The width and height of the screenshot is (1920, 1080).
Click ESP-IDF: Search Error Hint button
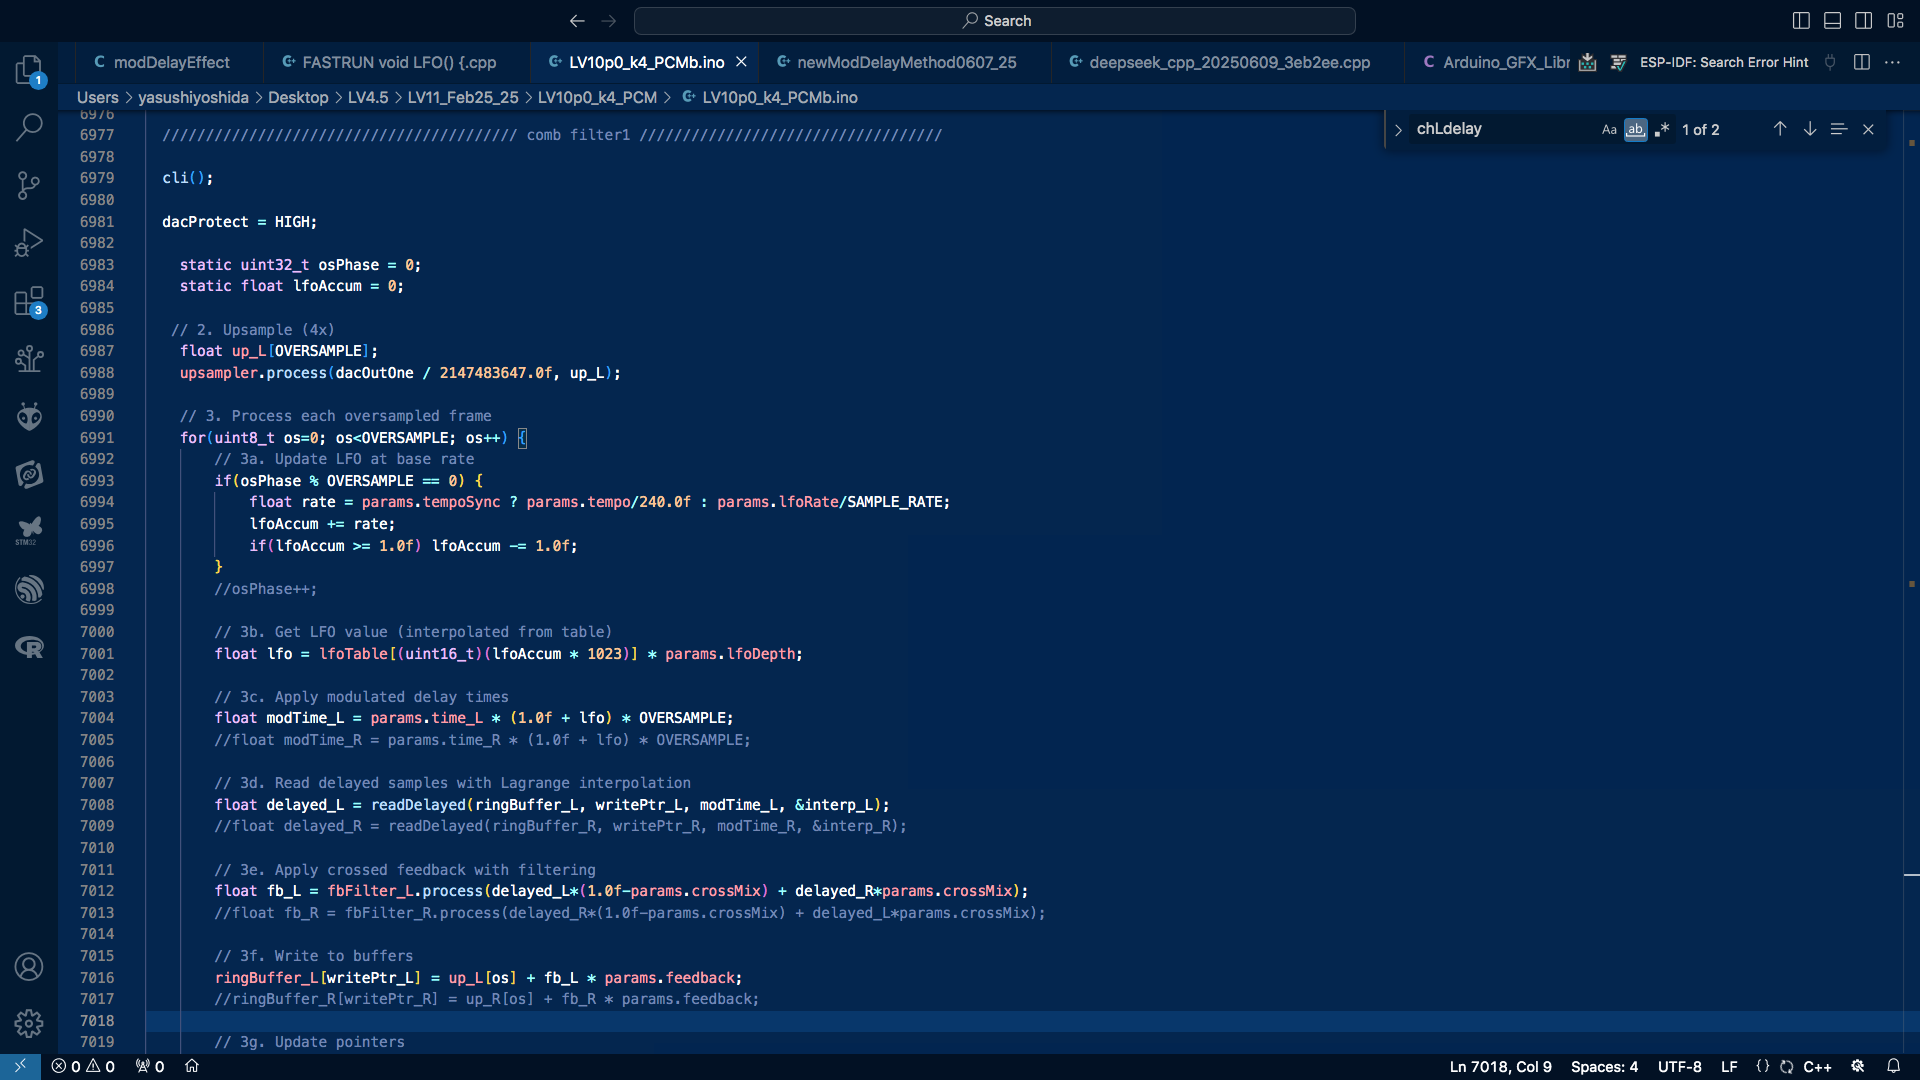click(1723, 62)
